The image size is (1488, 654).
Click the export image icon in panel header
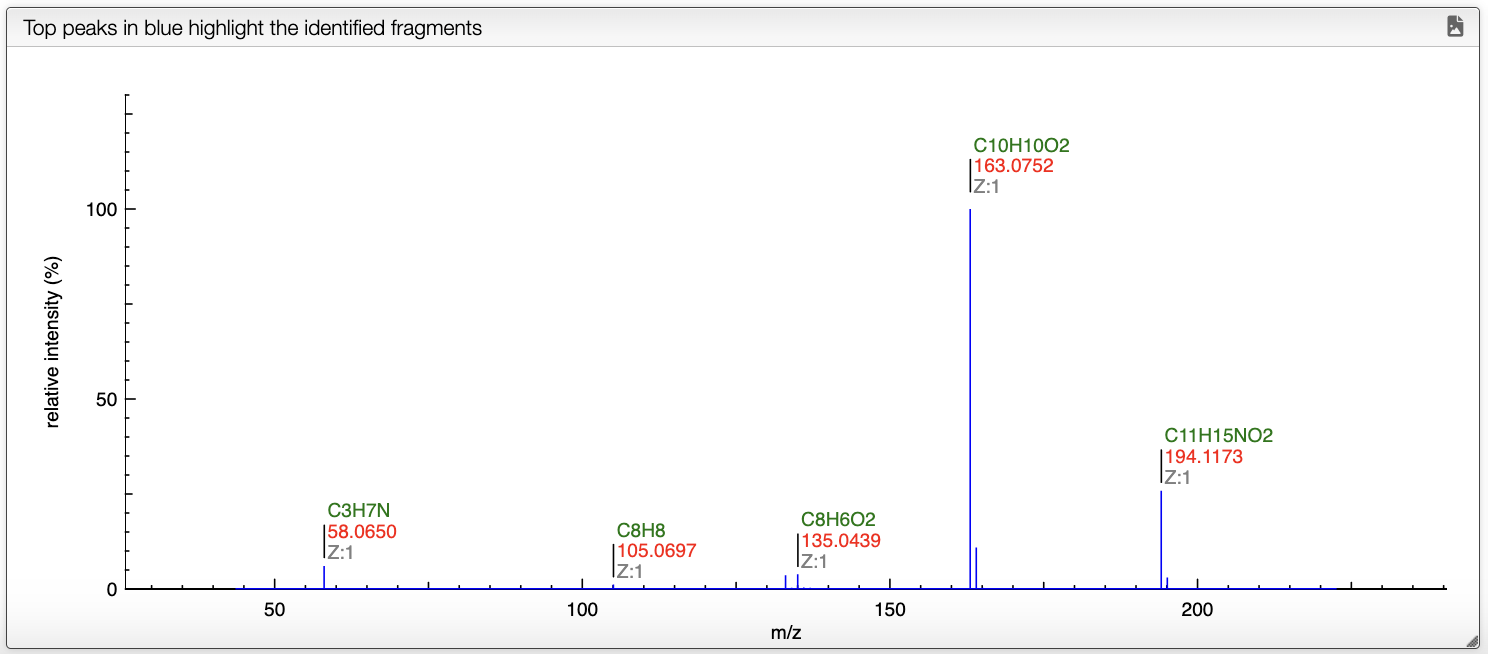(1455, 27)
